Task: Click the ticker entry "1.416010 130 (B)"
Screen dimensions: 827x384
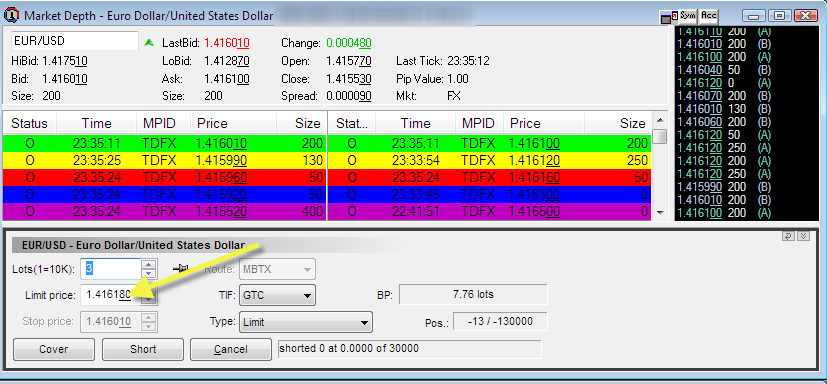Action: (x=724, y=109)
